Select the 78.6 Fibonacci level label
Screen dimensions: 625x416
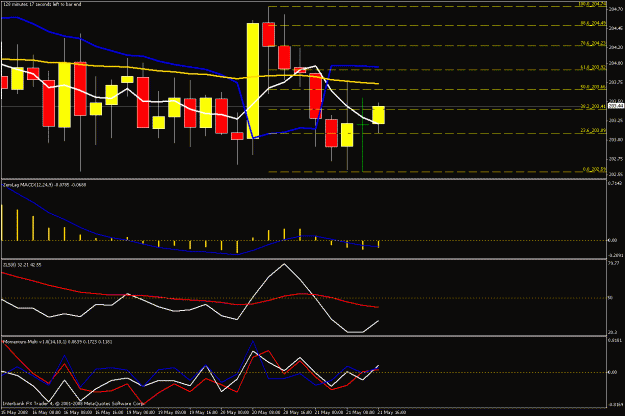(593, 43)
